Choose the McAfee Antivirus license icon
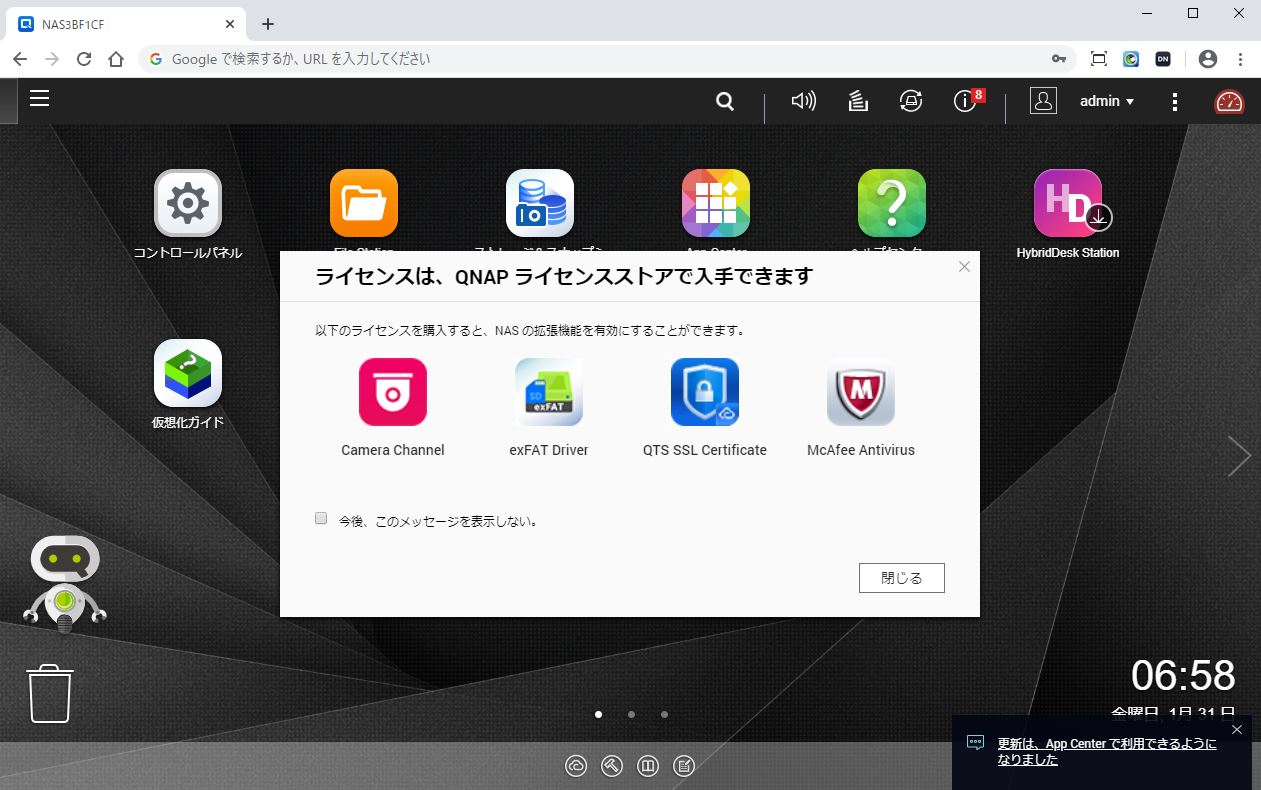Viewport: 1261px width, 790px height. [x=861, y=392]
